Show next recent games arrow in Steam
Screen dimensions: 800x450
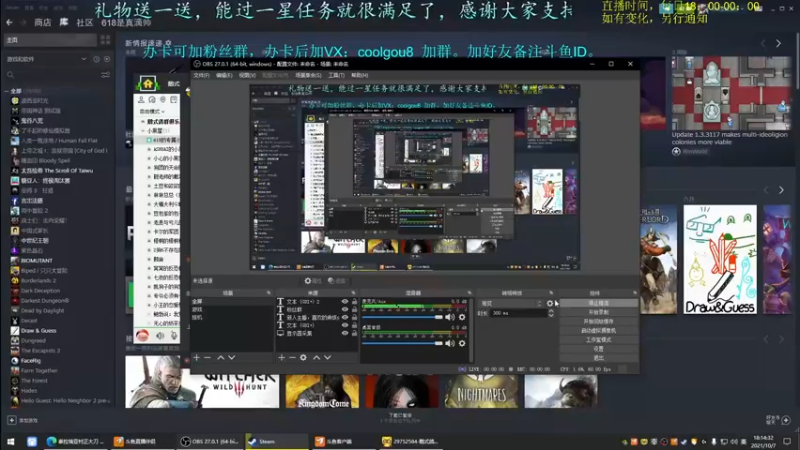tap(781, 190)
